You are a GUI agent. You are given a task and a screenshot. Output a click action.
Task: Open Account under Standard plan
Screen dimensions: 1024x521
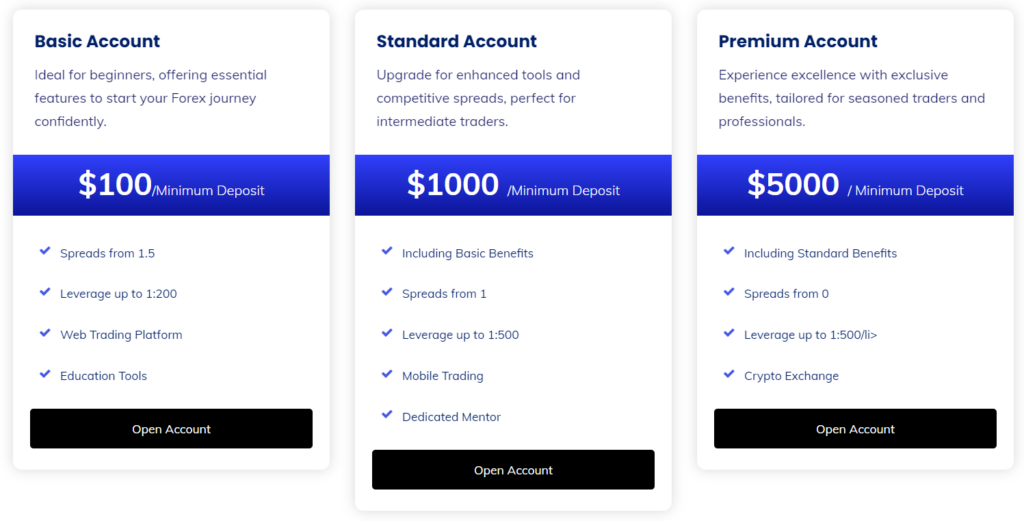513,470
